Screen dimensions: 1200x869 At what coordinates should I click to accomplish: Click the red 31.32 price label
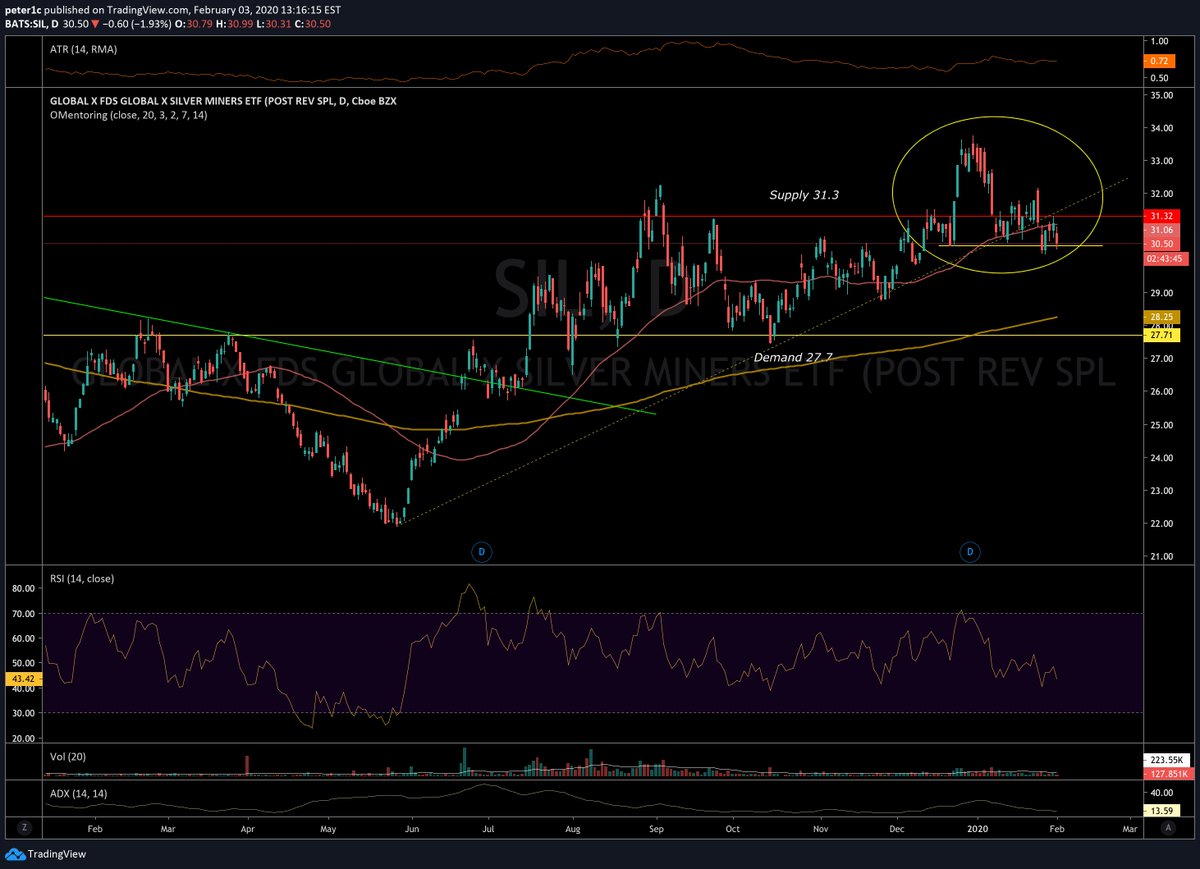pos(1161,215)
